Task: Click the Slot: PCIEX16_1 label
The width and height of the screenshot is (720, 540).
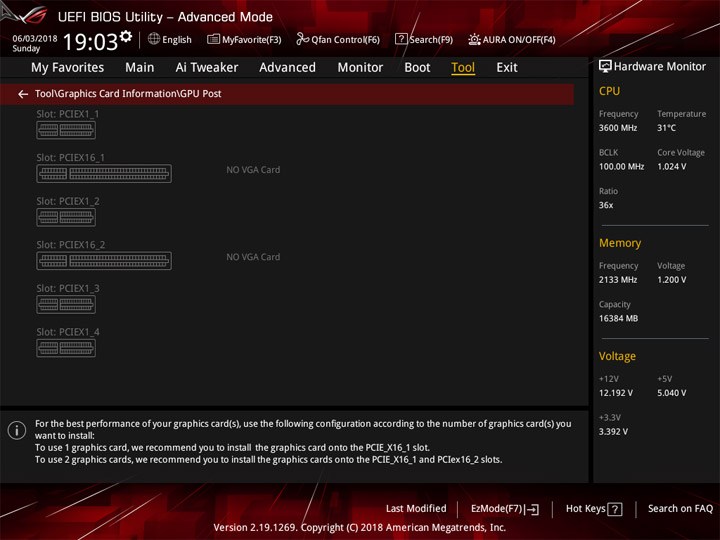Action: 71,158
